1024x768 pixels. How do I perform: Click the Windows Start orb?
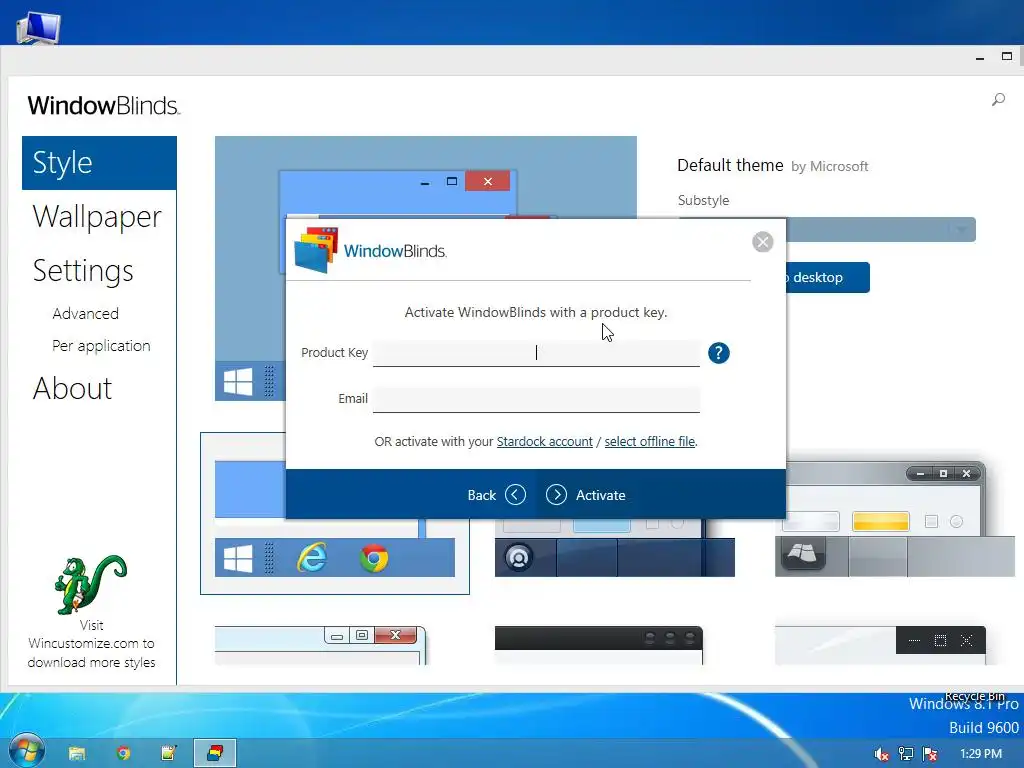pyautogui.click(x=27, y=751)
